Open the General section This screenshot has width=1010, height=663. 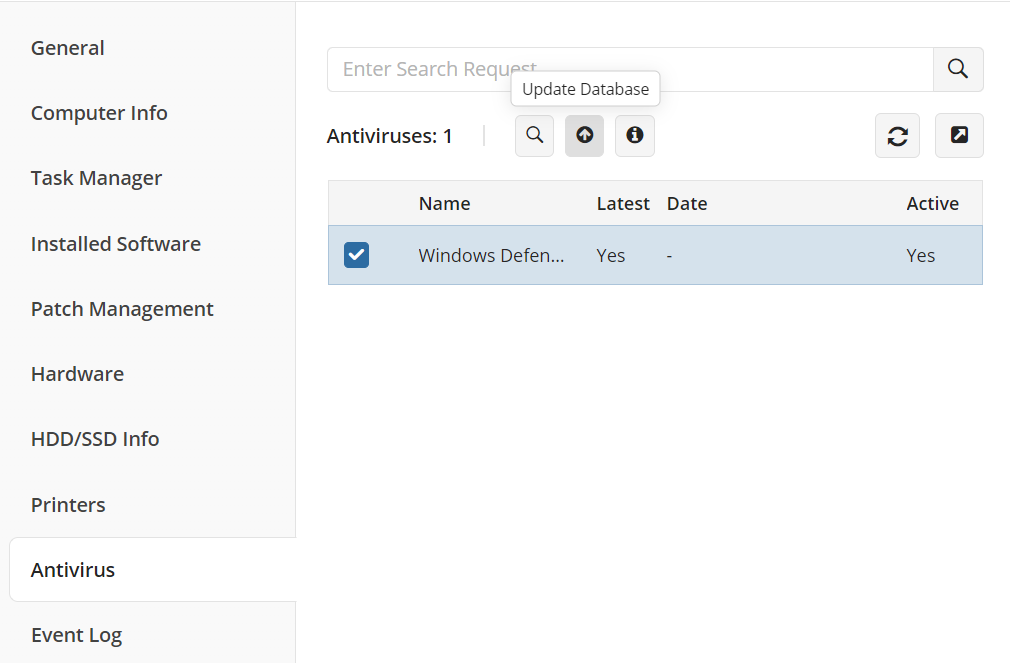(x=68, y=48)
